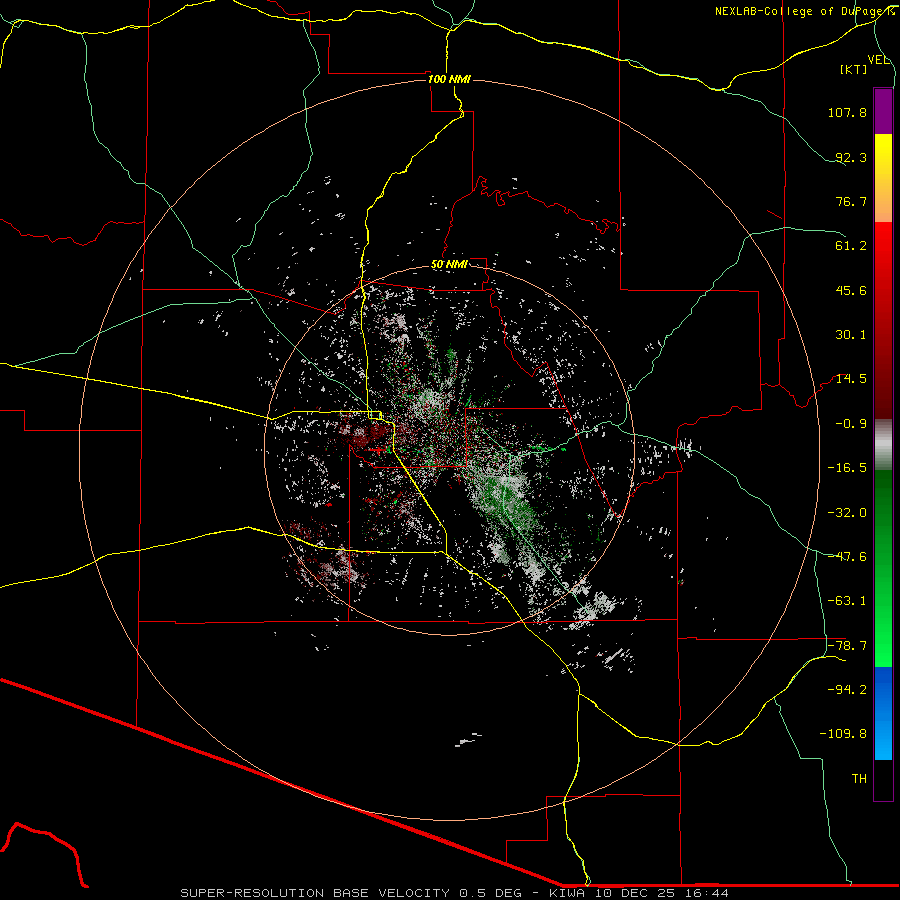Click the bright green segment of the color bar
This screenshot has height=900, width=900.
click(x=883, y=568)
